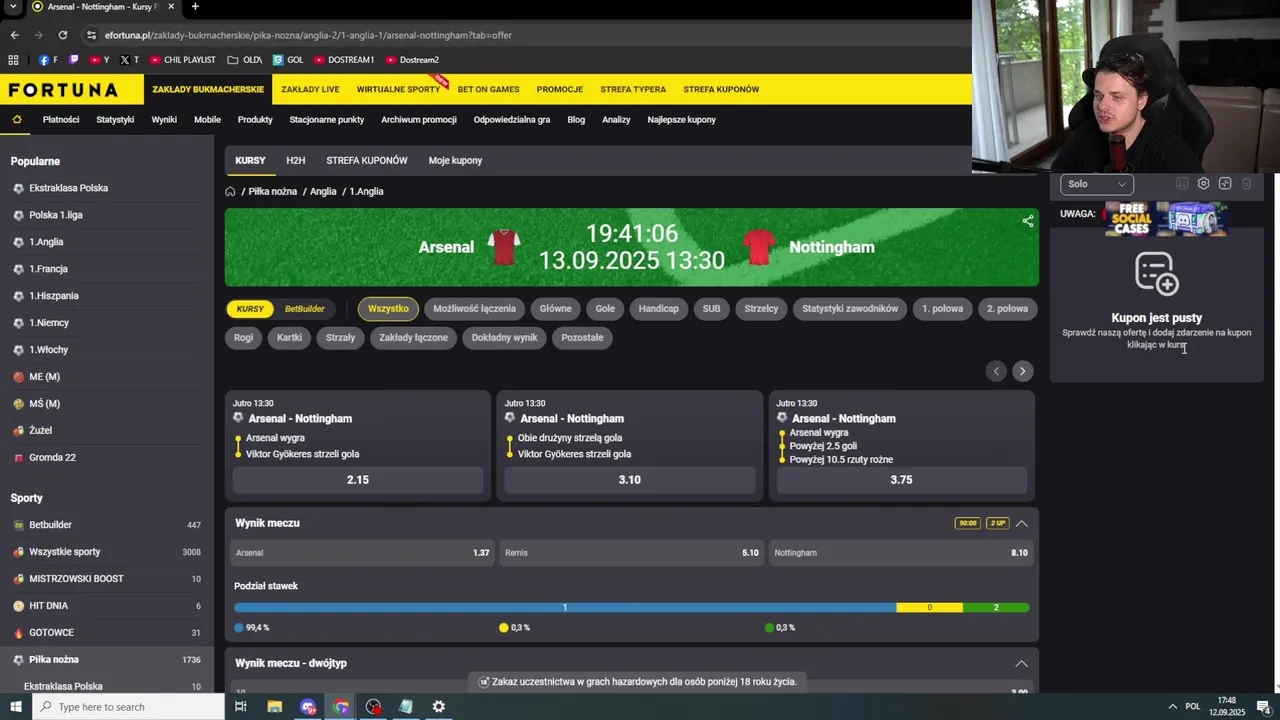This screenshot has width=1280, height=720.
Task: Open Task View on the taskbar
Action: [240, 707]
